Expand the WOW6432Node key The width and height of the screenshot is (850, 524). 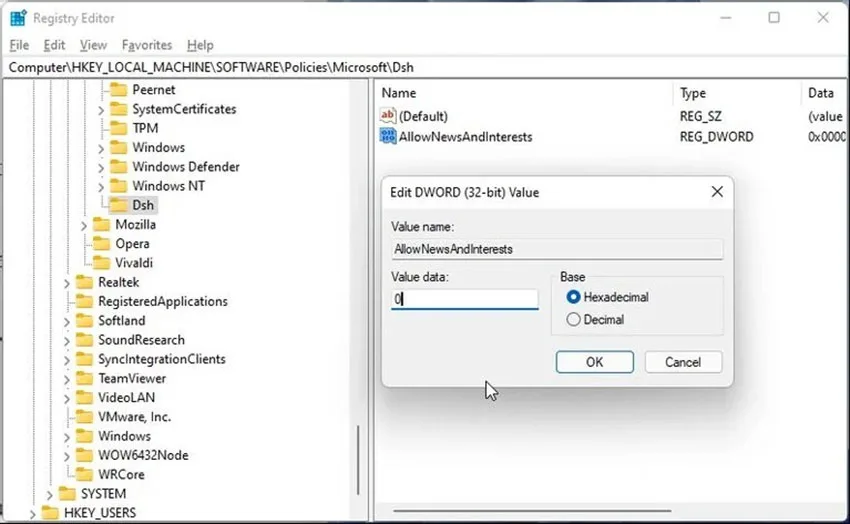click(x=67, y=456)
